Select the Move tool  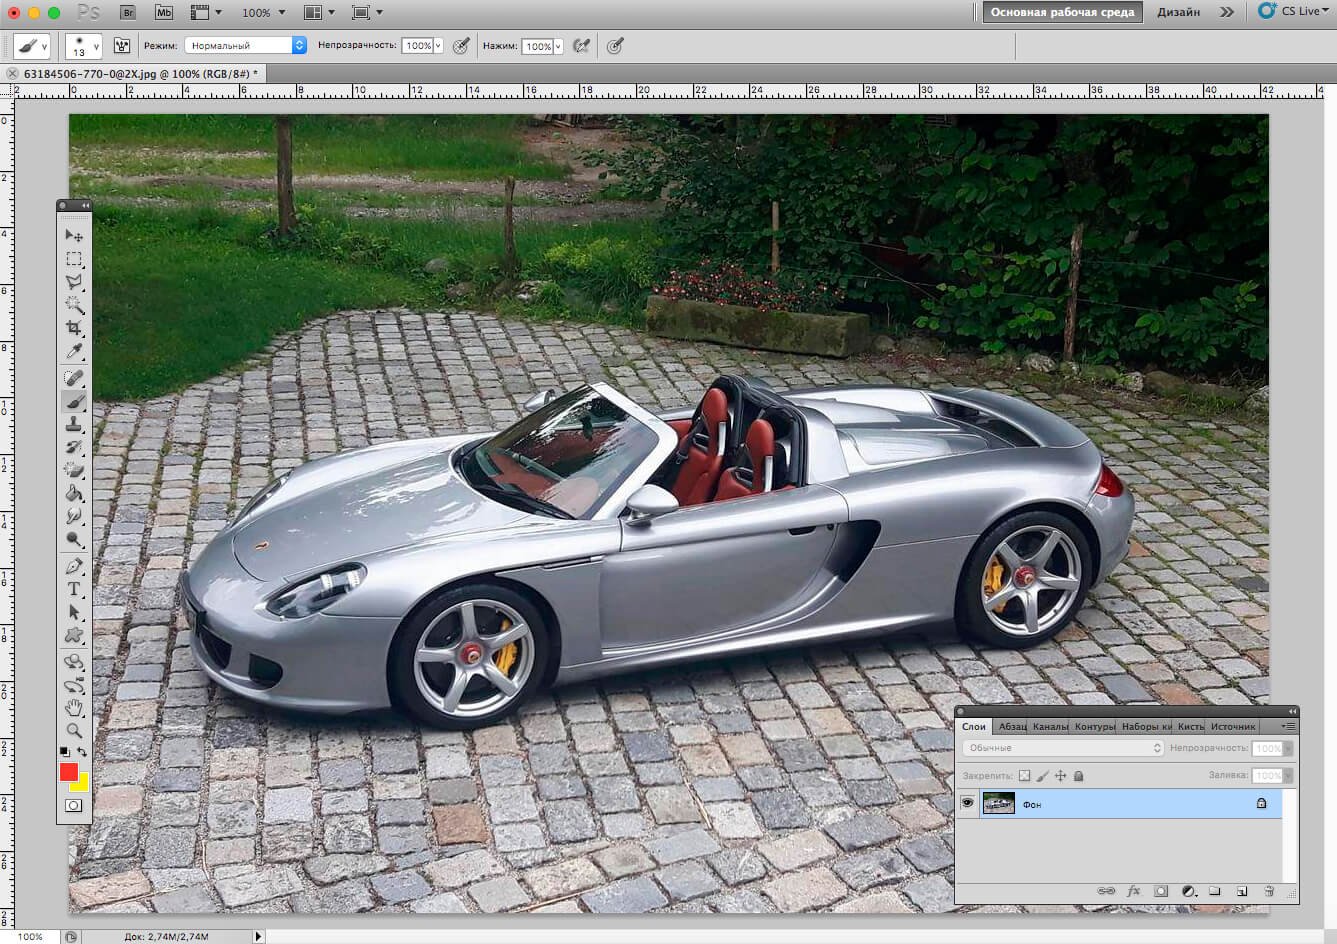(74, 235)
